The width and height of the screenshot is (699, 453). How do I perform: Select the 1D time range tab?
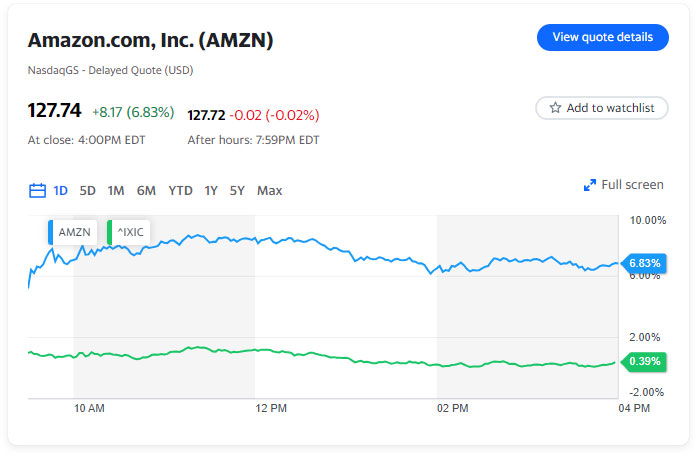coord(61,190)
